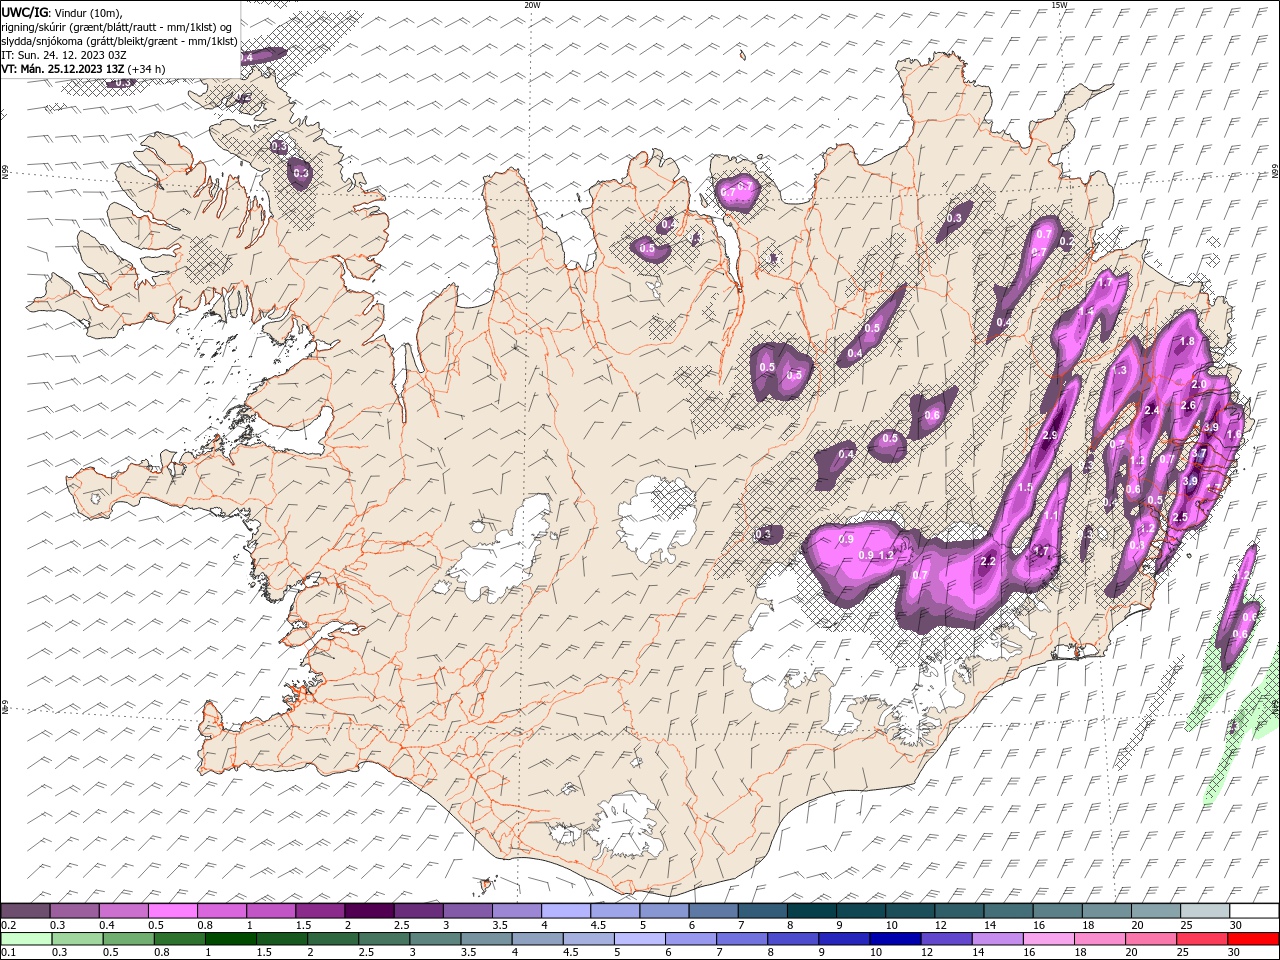Viewport: 1280px width, 960px height.
Task: Click the 'slydda/snjókoma' legend description line
Action: [x=120, y=41]
